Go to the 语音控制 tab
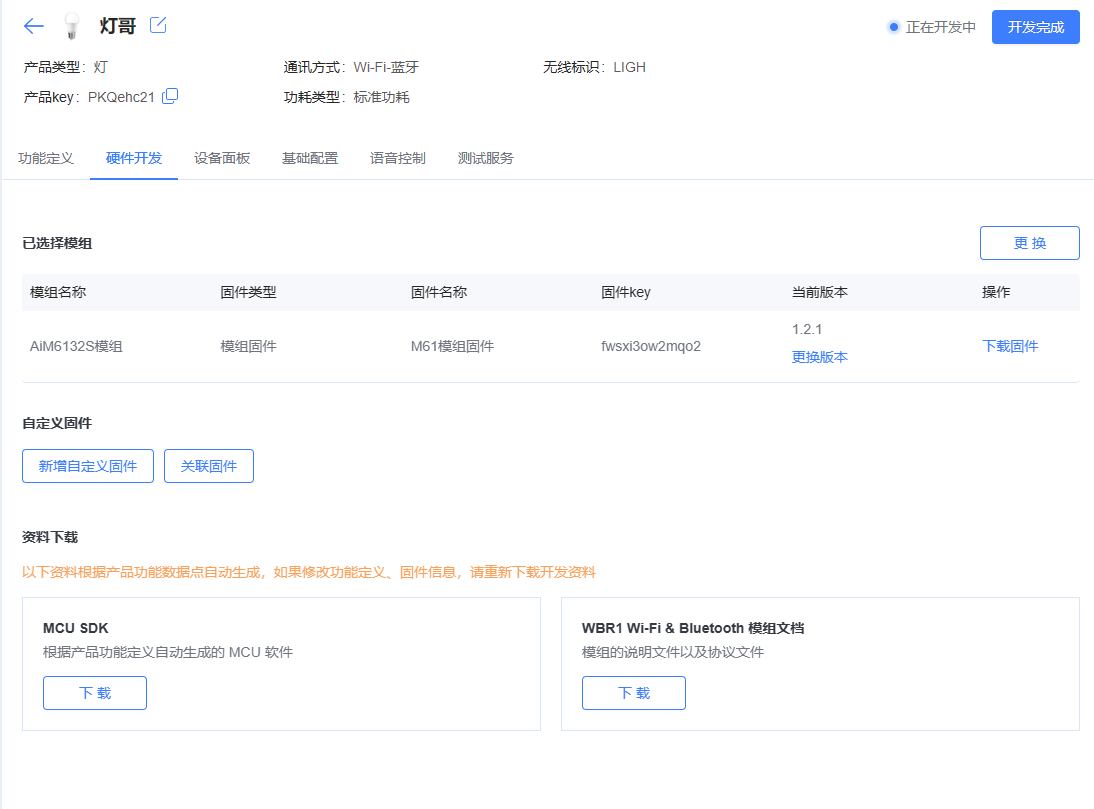 [x=398, y=158]
